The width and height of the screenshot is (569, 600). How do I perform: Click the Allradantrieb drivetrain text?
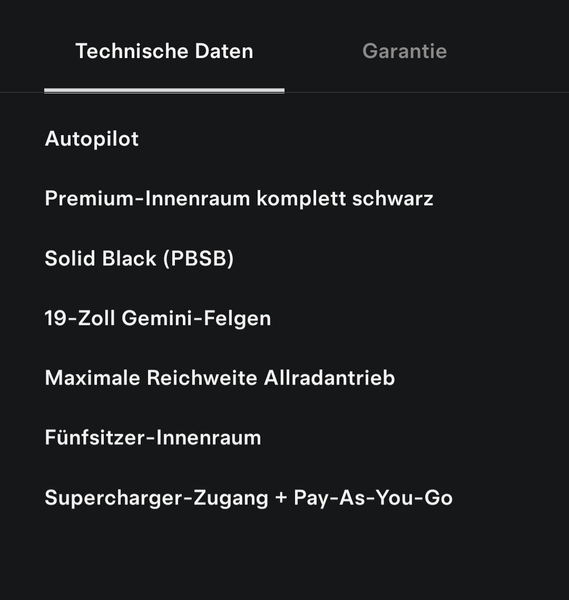point(329,378)
